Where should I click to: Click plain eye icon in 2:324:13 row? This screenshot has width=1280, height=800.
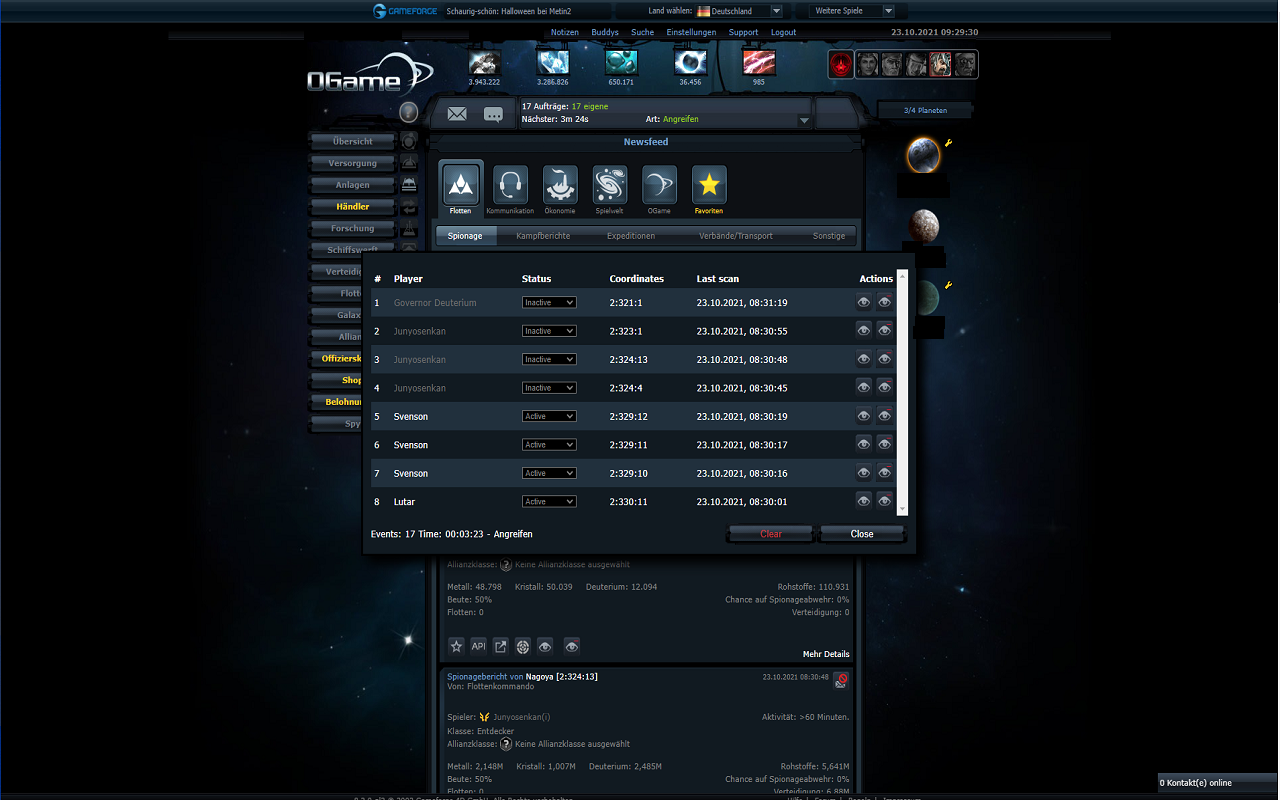864,359
